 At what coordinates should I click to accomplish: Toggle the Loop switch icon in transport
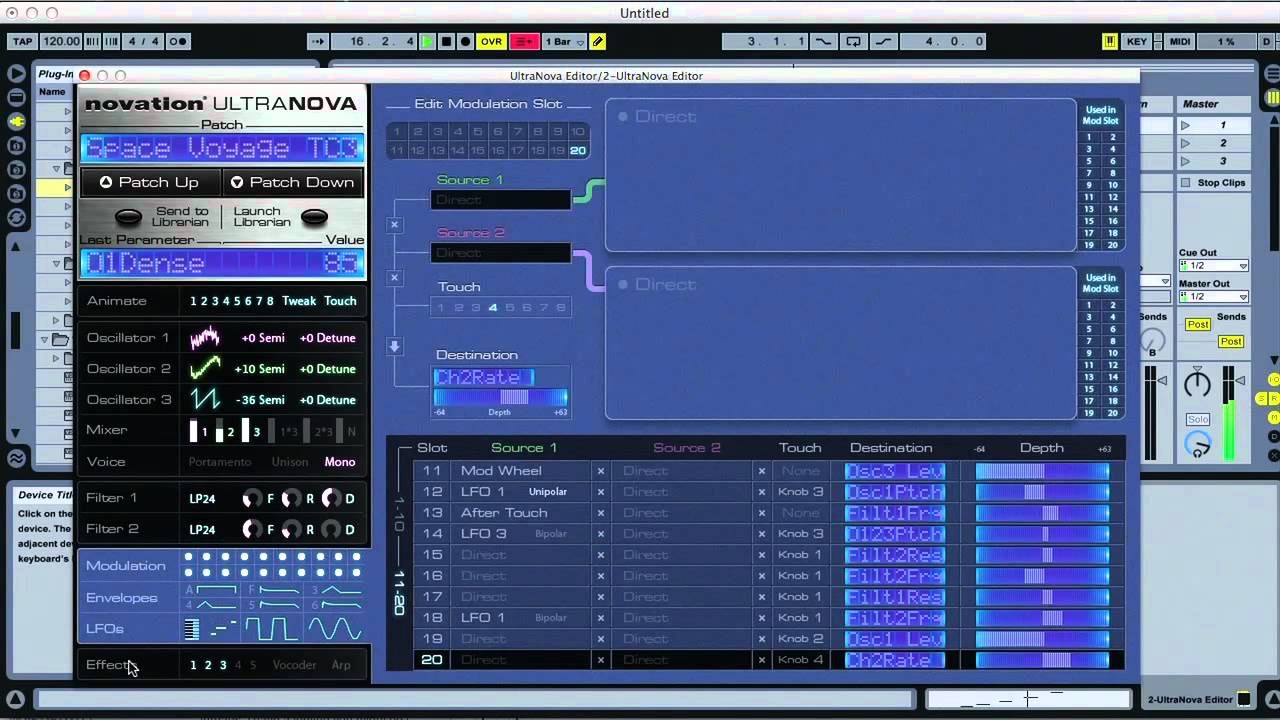(853, 41)
